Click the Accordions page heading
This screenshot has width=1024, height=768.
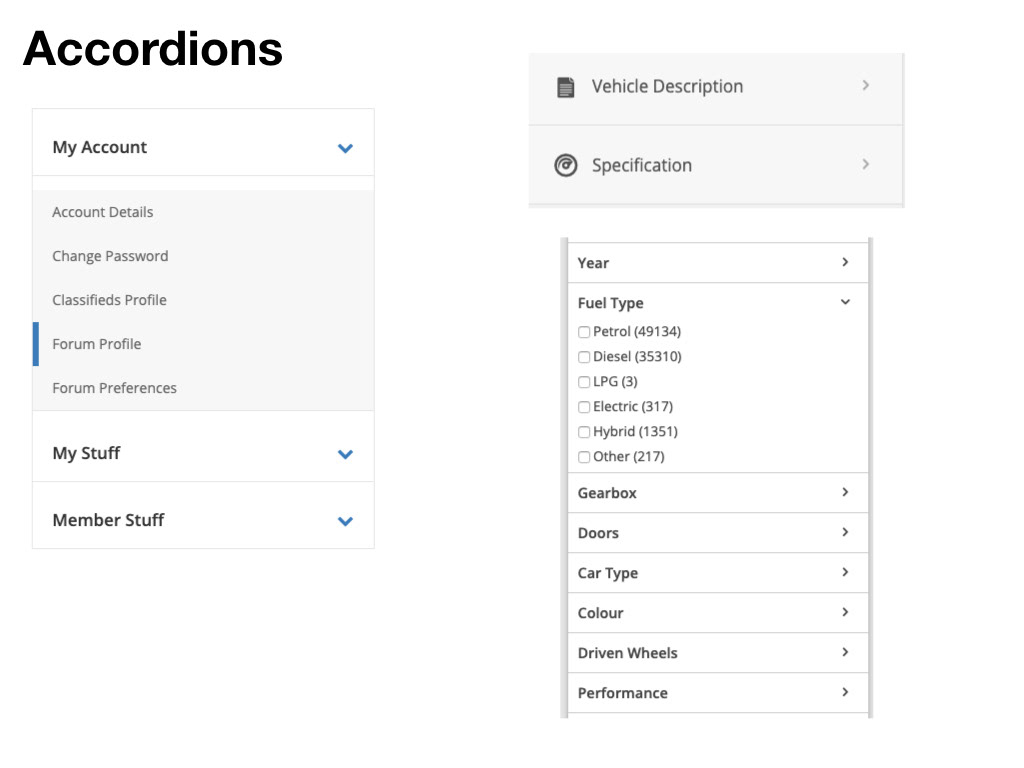tap(153, 49)
